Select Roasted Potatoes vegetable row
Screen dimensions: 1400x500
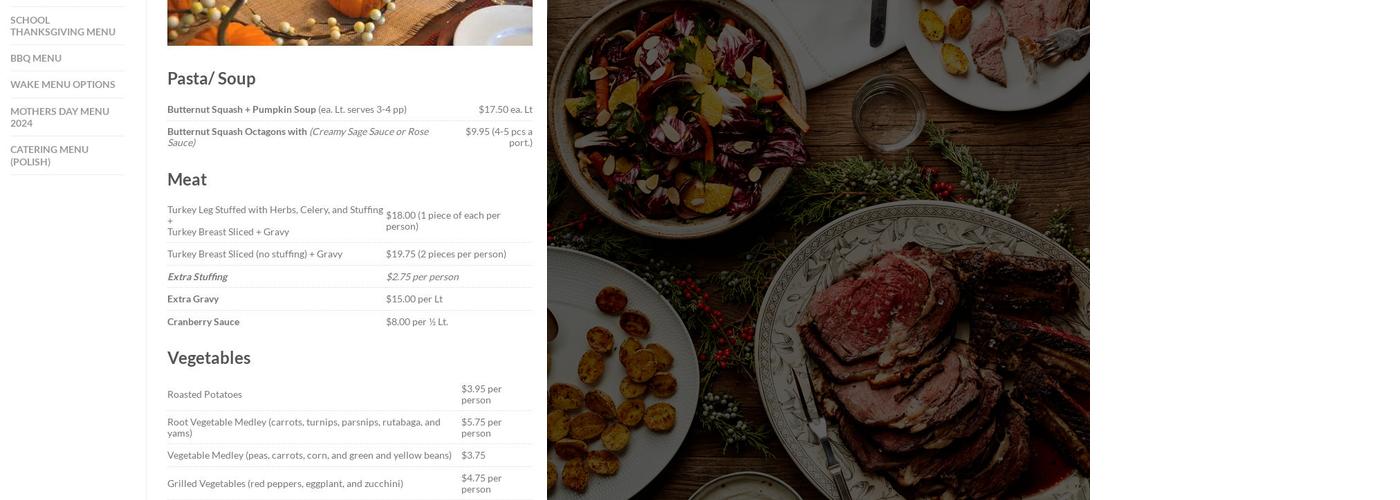(350, 394)
